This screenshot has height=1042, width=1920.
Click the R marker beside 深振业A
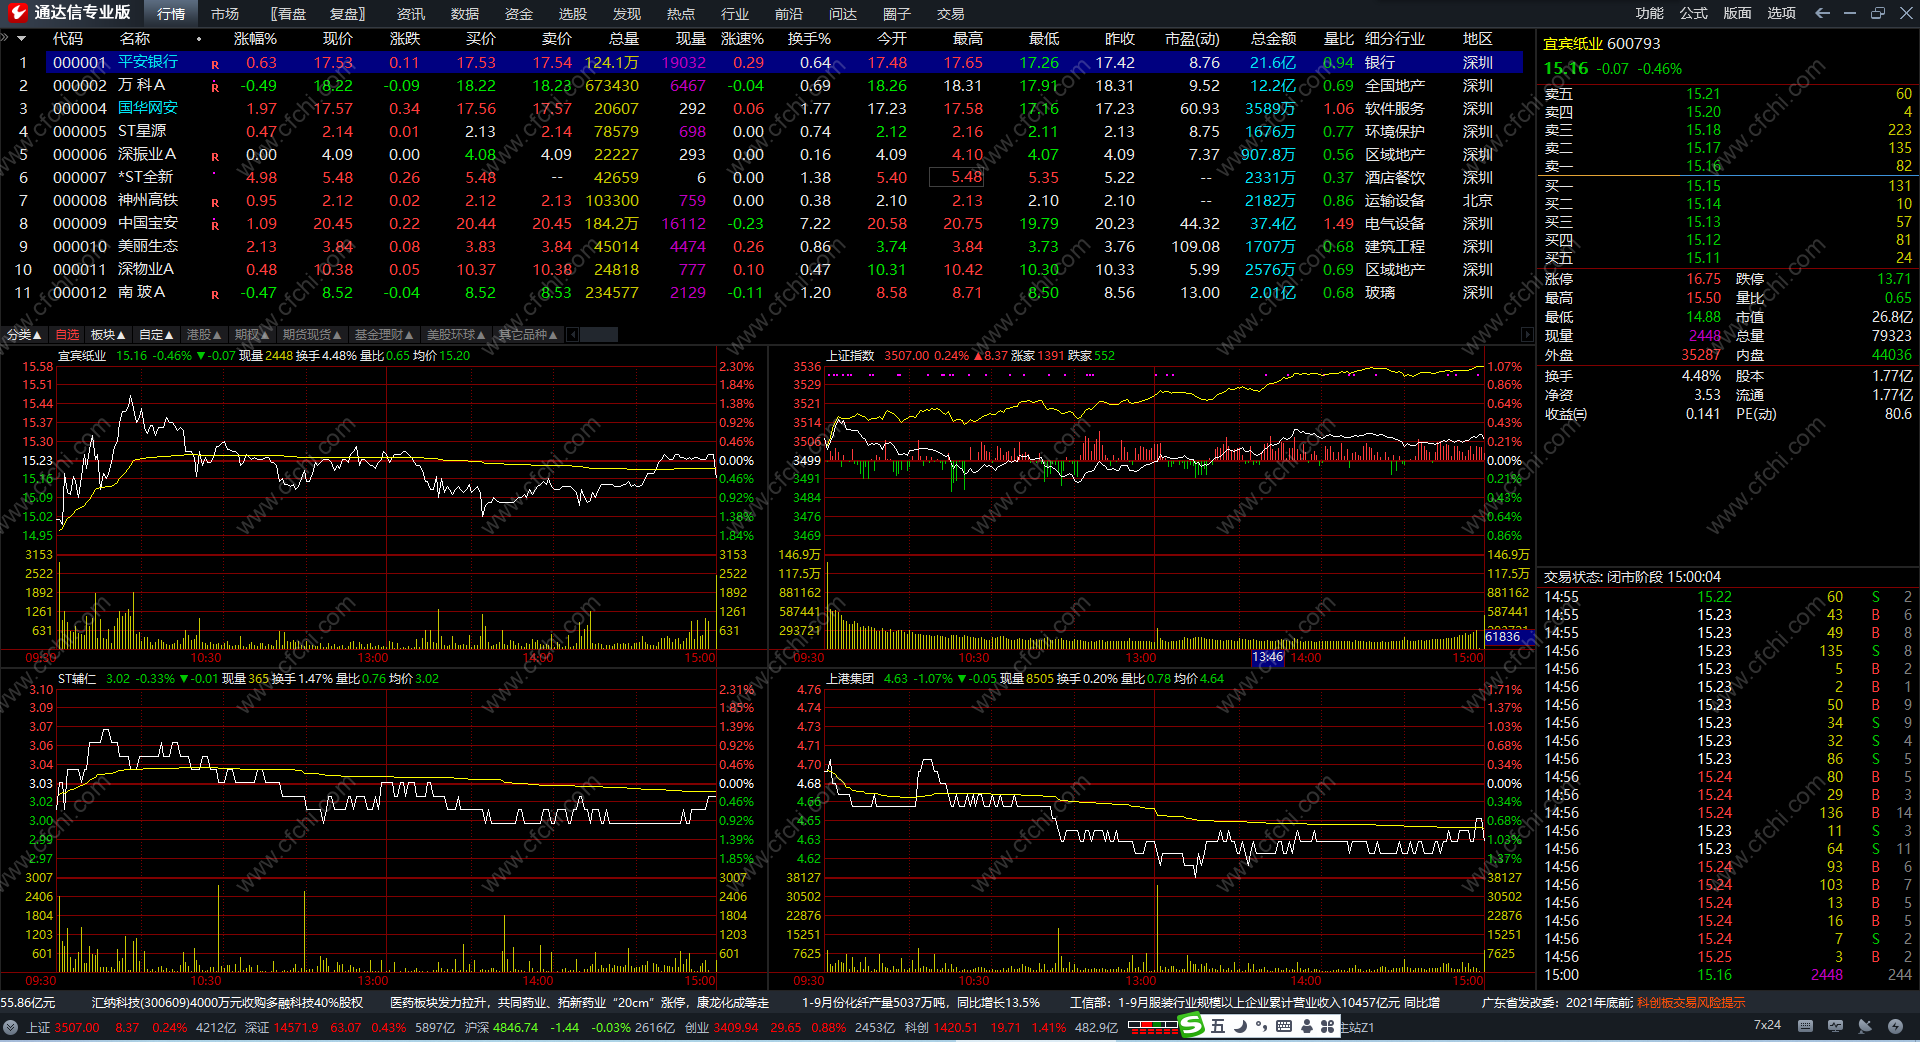point(215,156)
